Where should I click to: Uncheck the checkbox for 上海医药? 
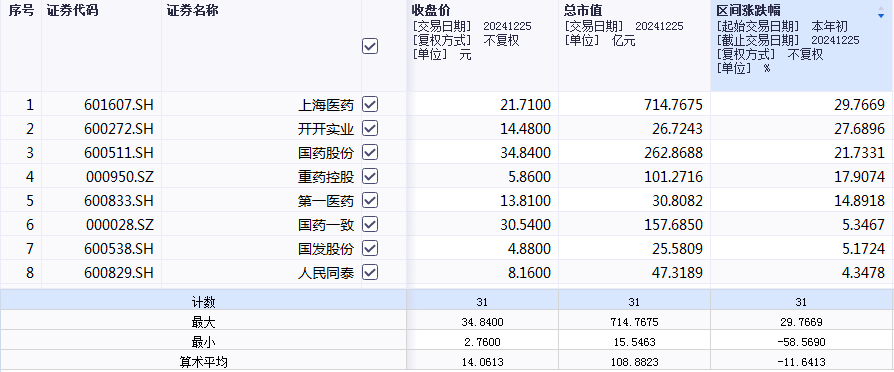click(370, 104)
